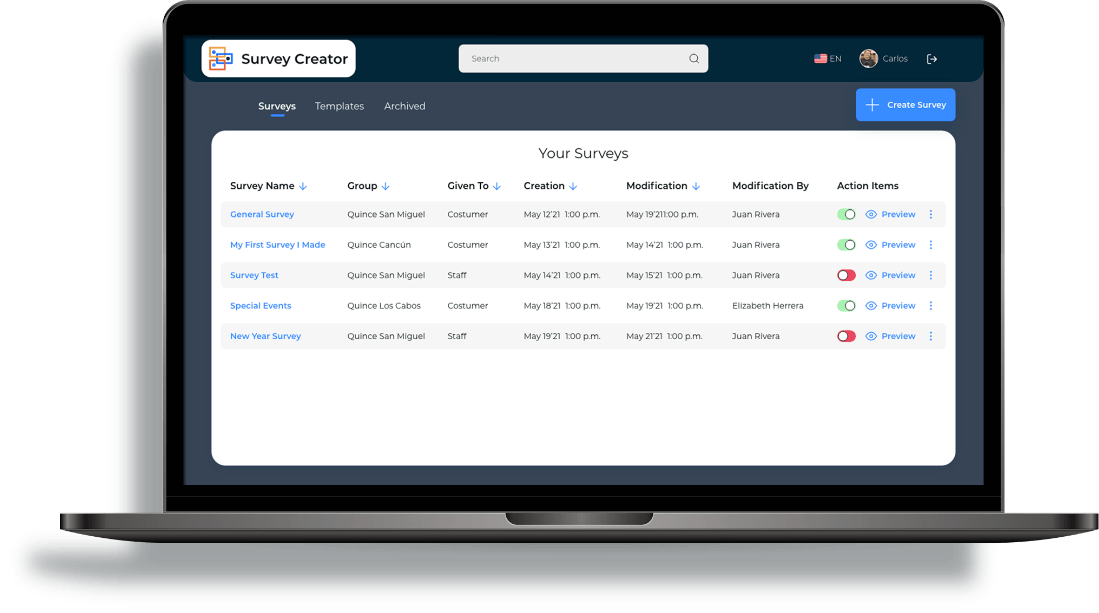Click the US flag language icon

tap(820, 58)
